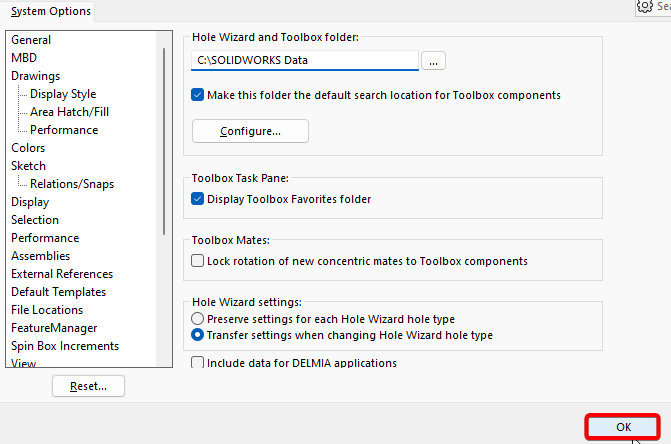Click the Hole Wizard and Toolbox folder path field

(305, 60)
